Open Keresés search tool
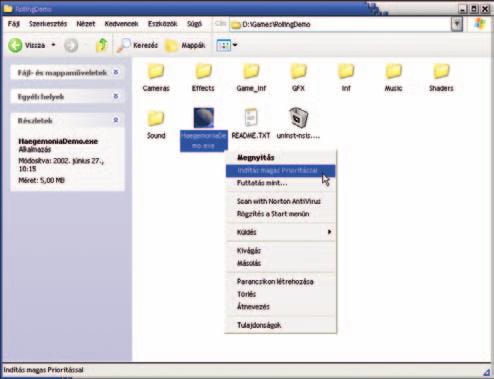 (x=137, y=45)
